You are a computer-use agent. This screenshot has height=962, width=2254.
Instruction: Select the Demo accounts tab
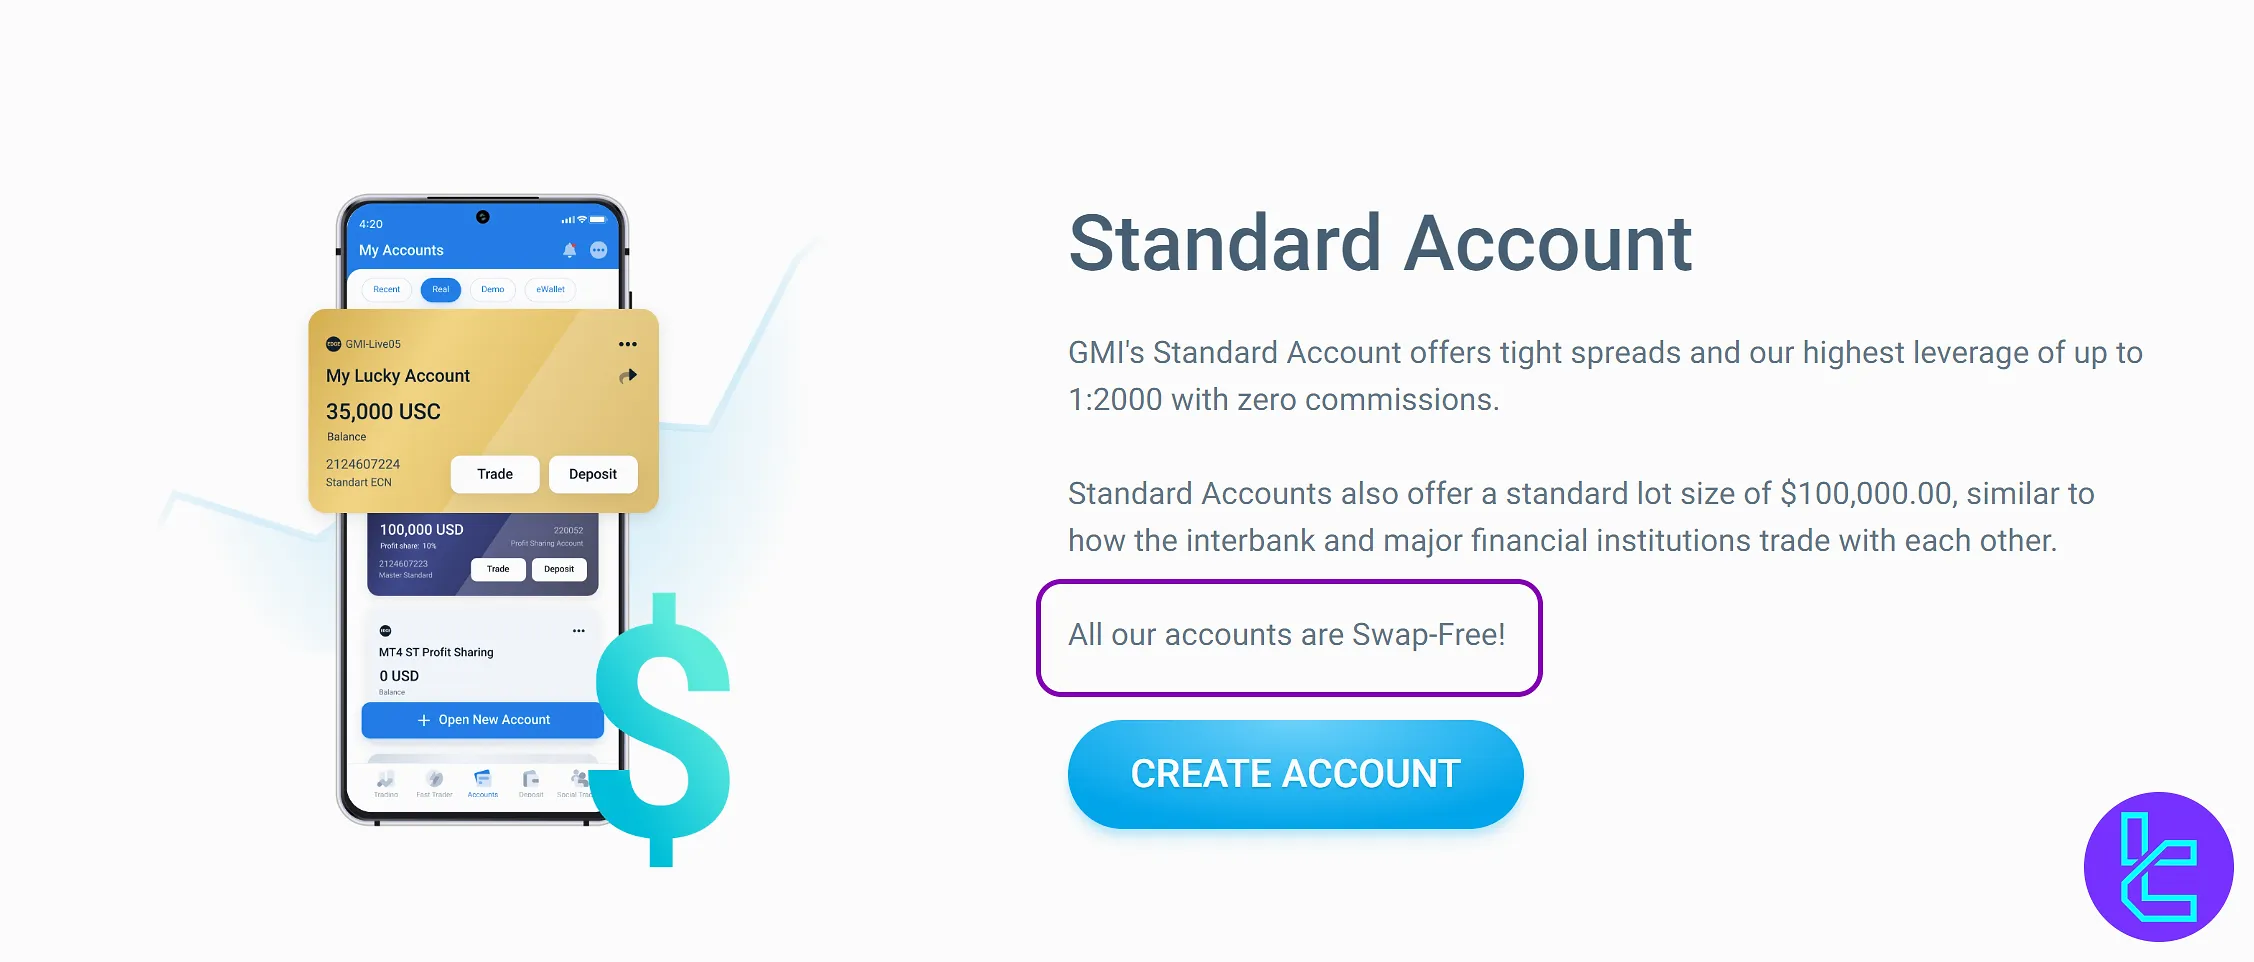coord(492,289)
